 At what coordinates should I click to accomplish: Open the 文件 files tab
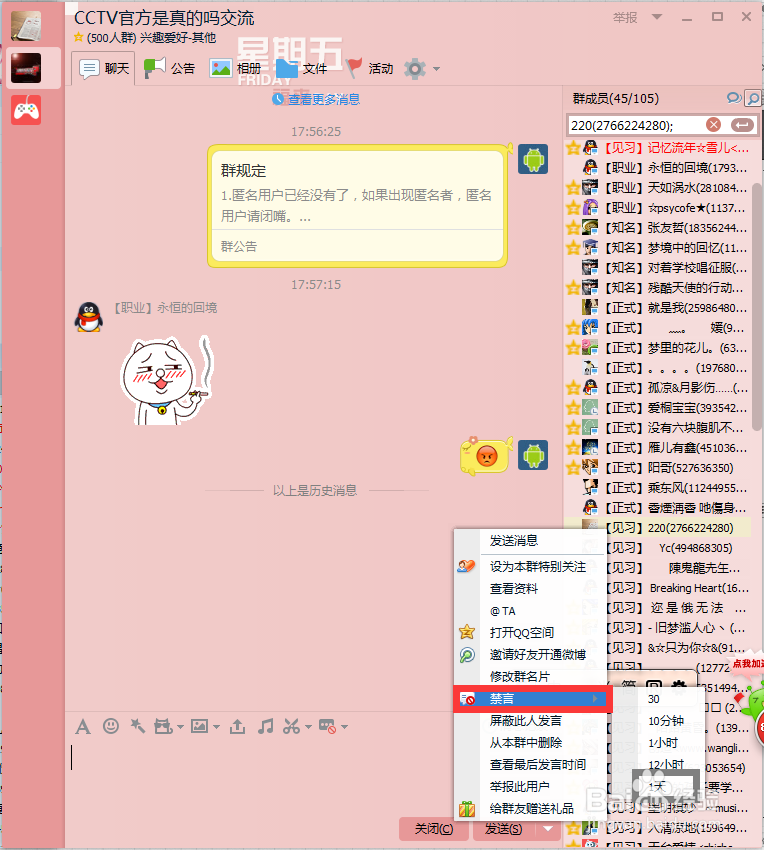[x=301, y=69]
